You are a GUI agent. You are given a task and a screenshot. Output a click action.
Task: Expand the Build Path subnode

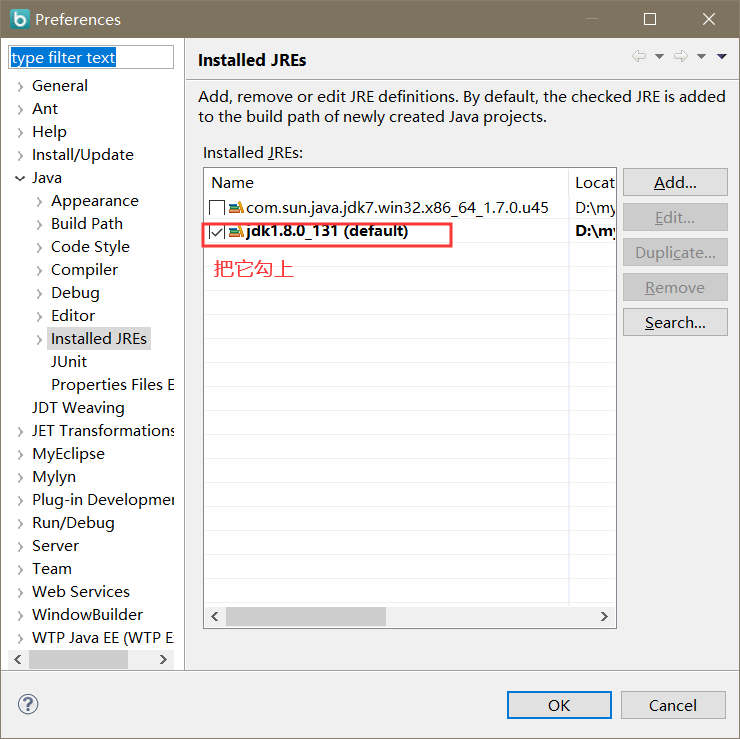[39, 224]
